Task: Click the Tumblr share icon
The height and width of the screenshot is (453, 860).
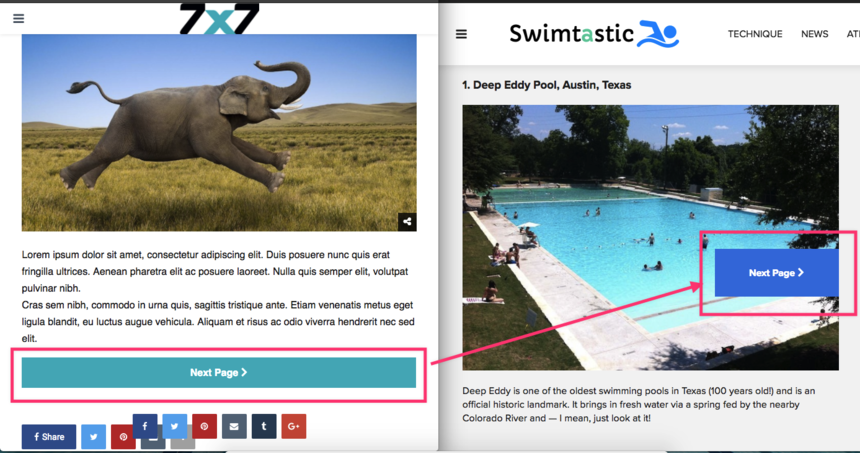Action: pyautogui.click(x=264, y=426)
